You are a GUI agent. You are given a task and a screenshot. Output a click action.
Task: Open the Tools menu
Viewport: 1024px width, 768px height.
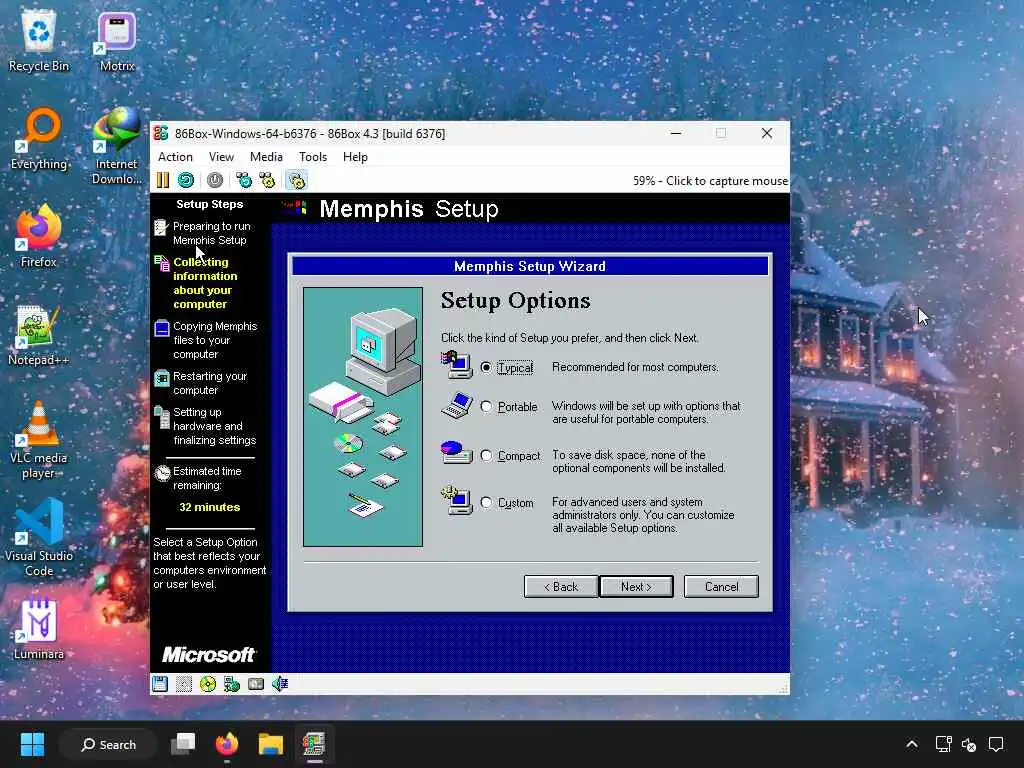tap(313, 157)
